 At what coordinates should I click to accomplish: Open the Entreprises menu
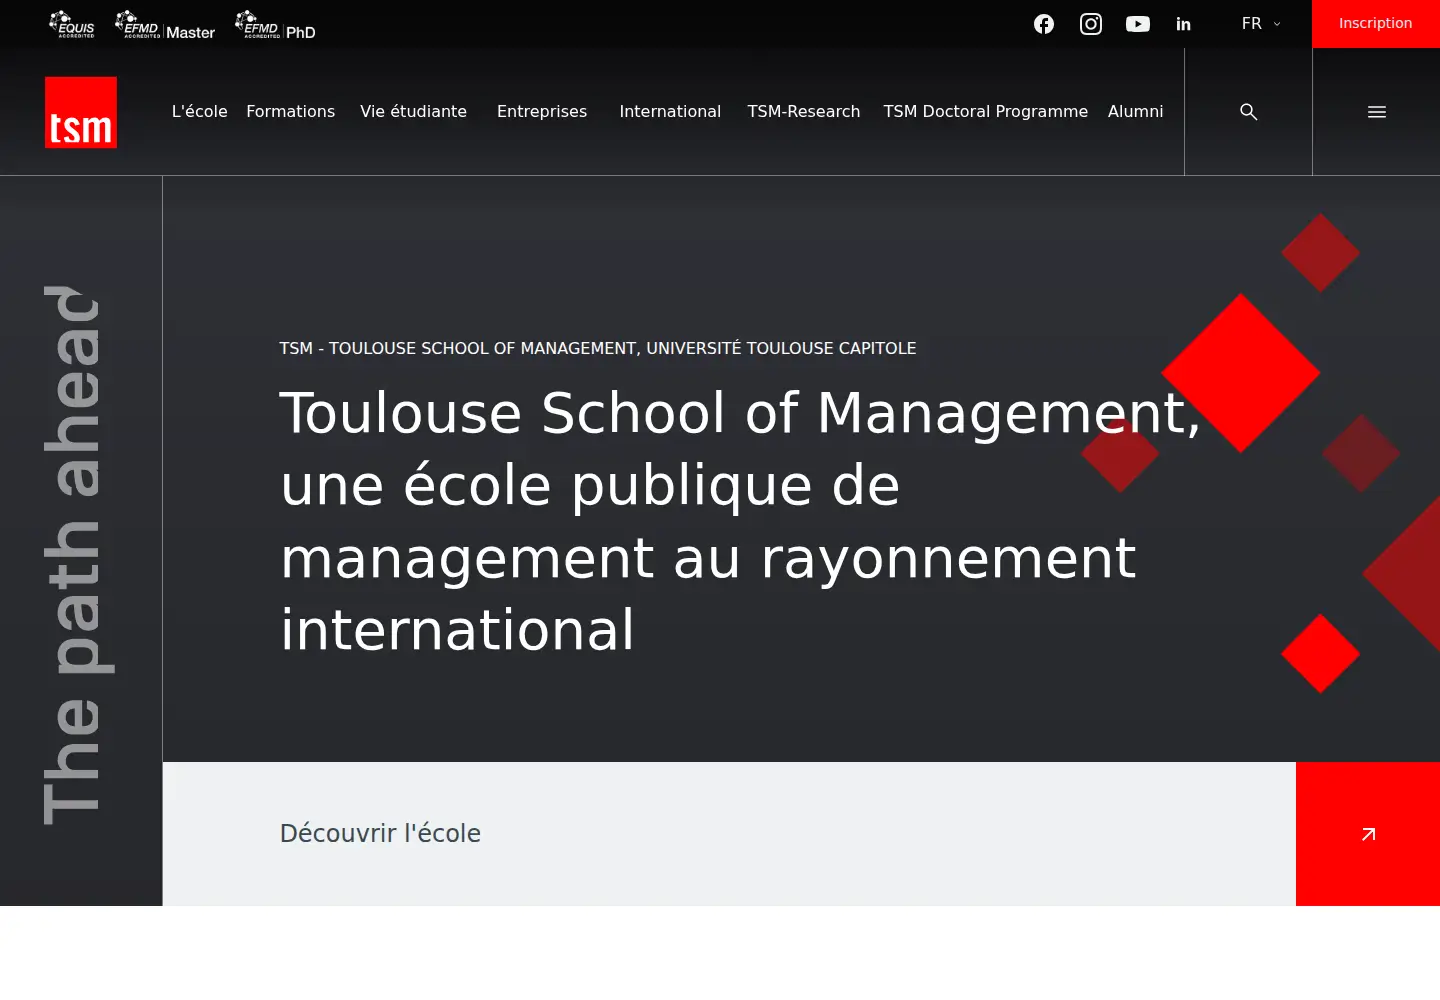(542, 111)
